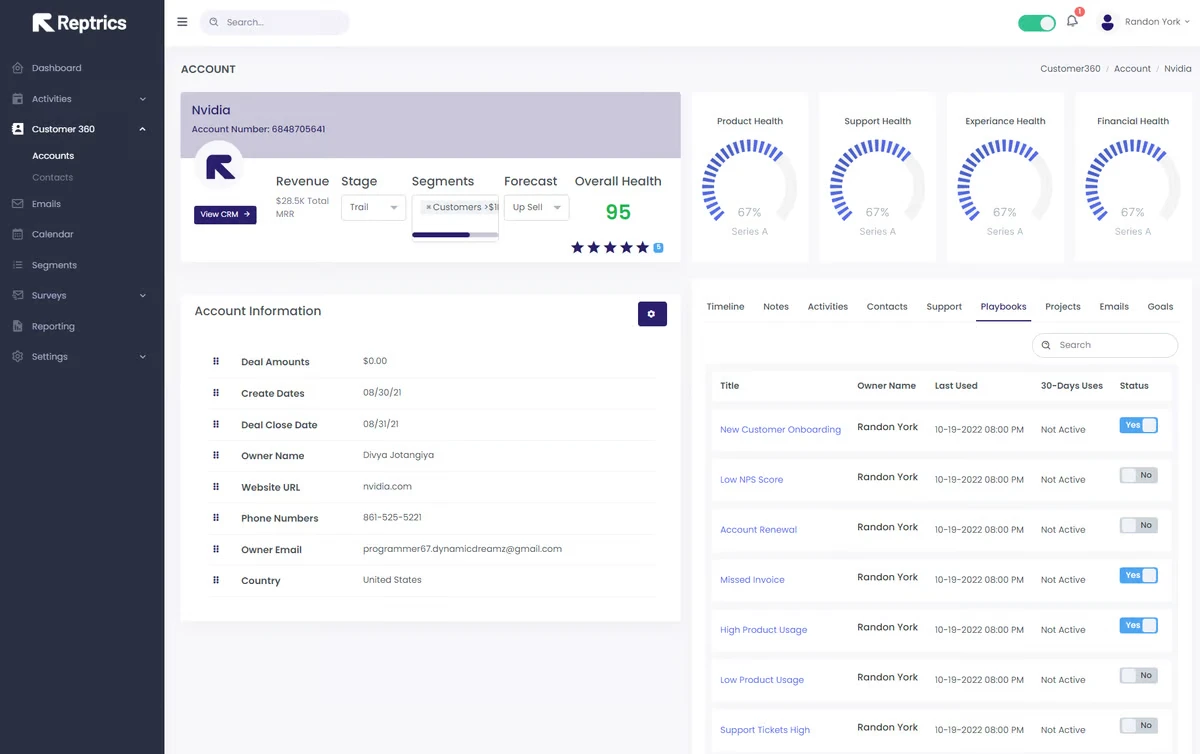Disable the New Customer Onboarding playbook
The image size is (1200, 754).
point(1138,425)
